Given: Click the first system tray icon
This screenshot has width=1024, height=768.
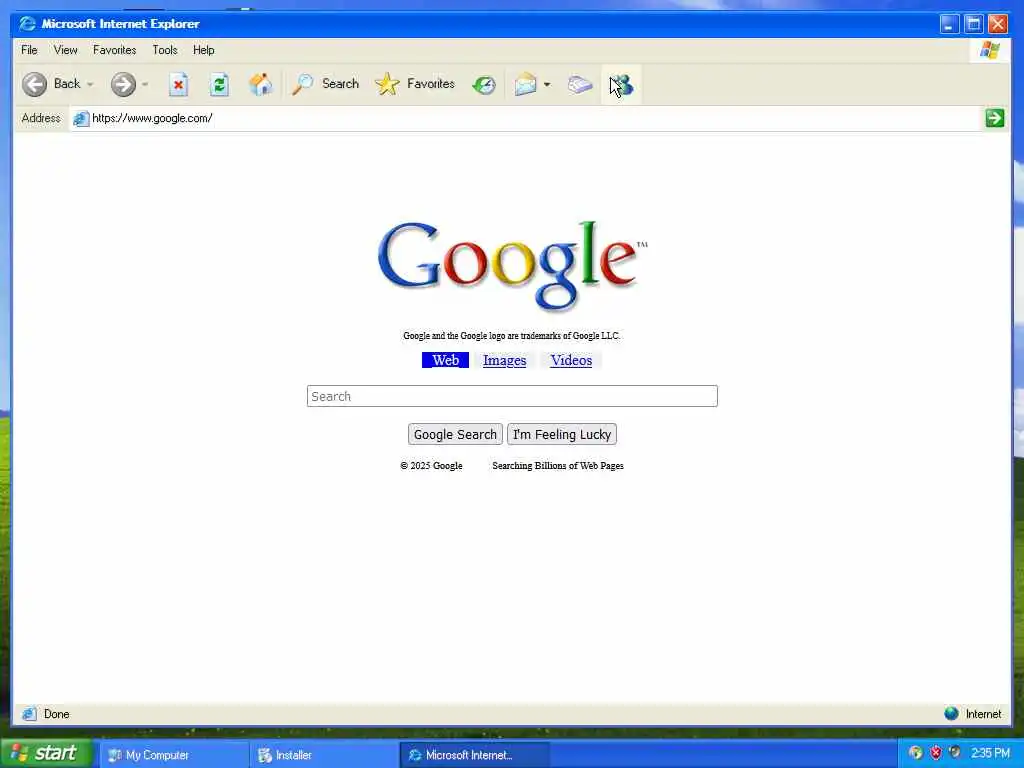Looking at the screenshot, I should tap(916, 753).
